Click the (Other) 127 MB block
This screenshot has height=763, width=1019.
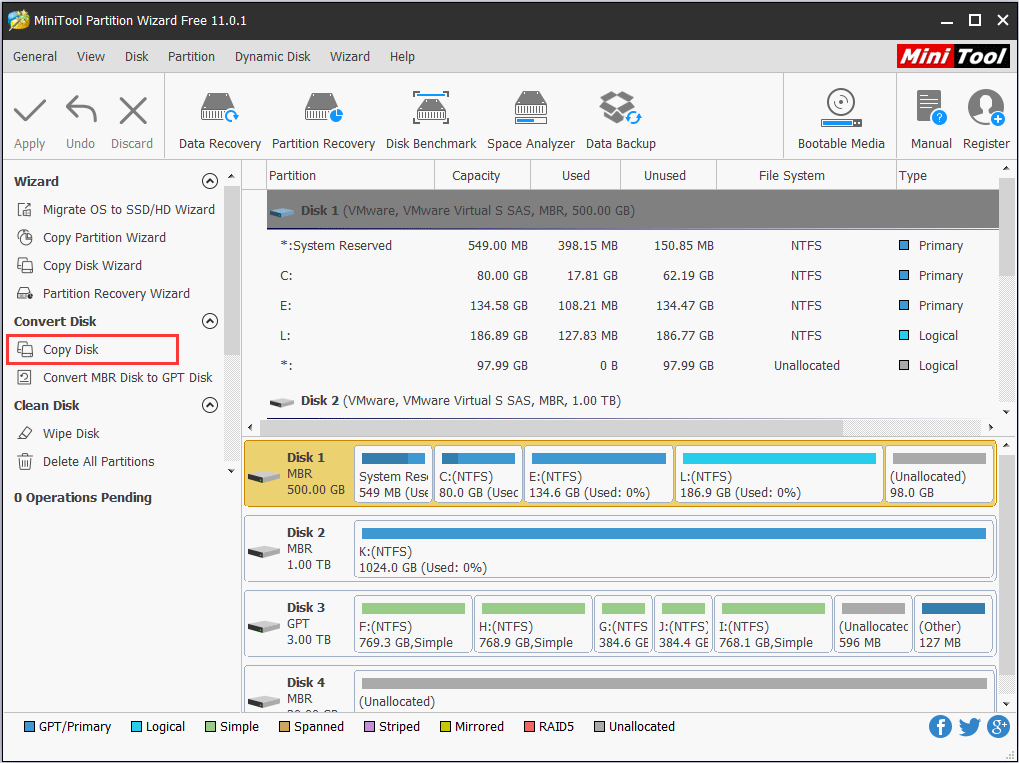953,624
